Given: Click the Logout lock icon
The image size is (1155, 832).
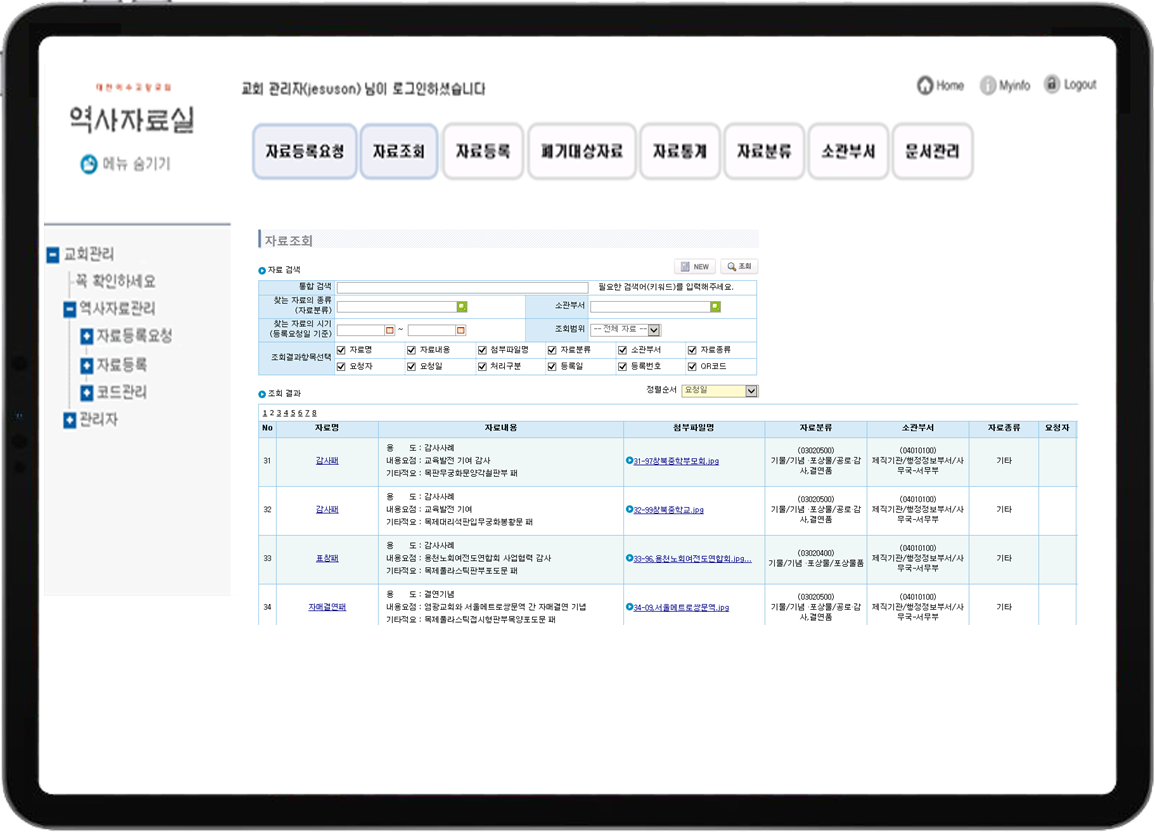Looking at the screenshot, I should point(1052,85).
